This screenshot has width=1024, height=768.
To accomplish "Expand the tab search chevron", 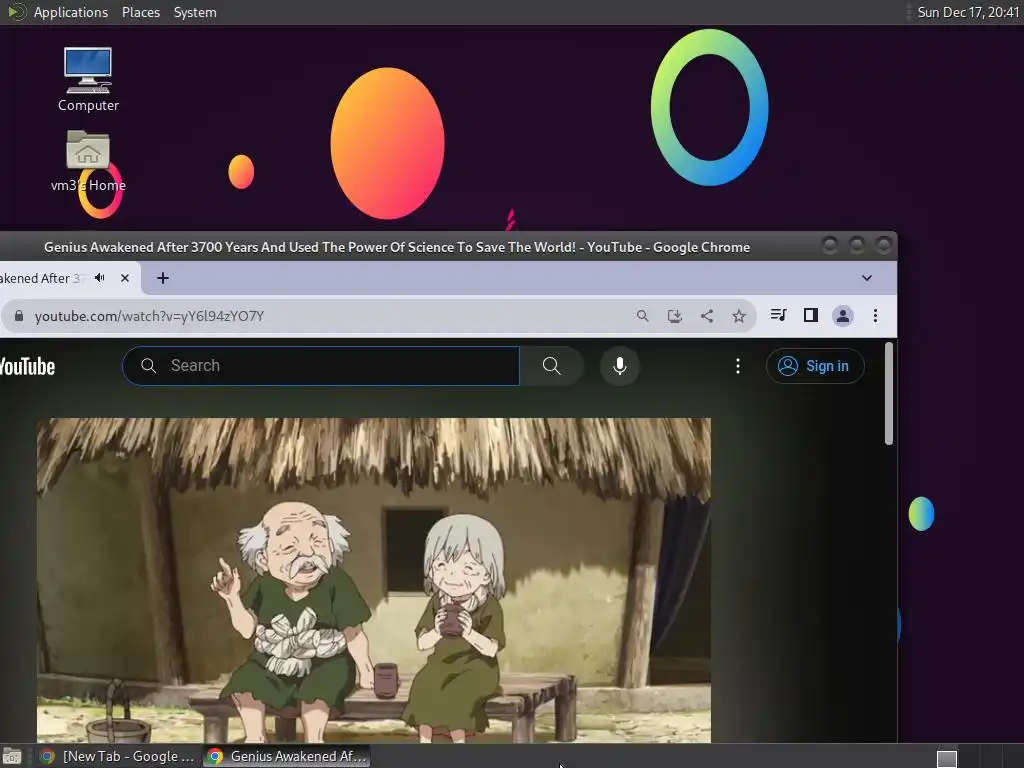I will click(867, 278).
